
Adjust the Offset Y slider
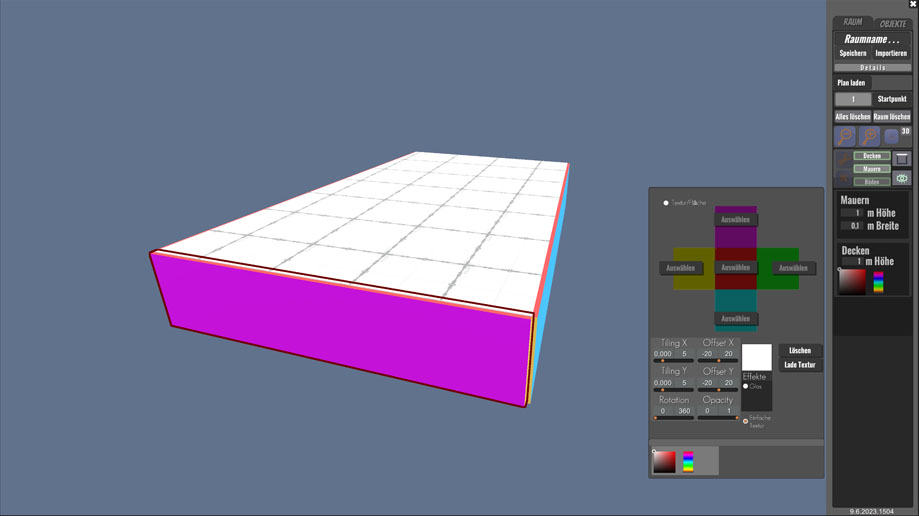coord(718,389)
